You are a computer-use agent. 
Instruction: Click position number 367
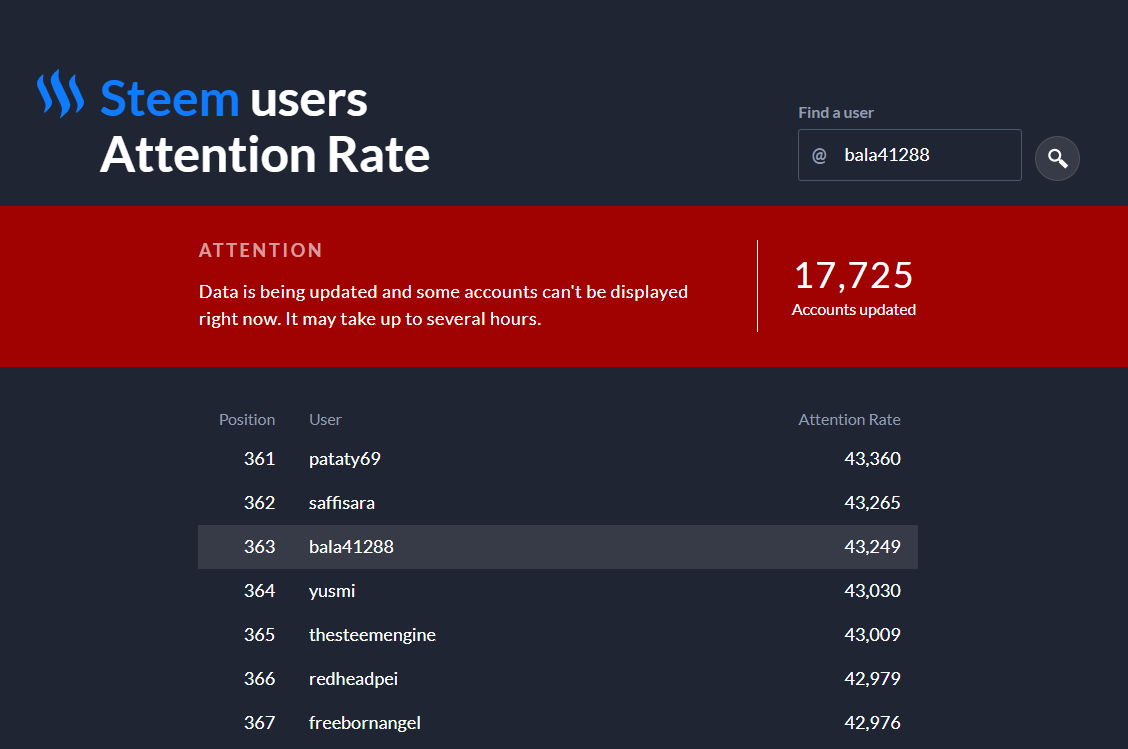260,722
